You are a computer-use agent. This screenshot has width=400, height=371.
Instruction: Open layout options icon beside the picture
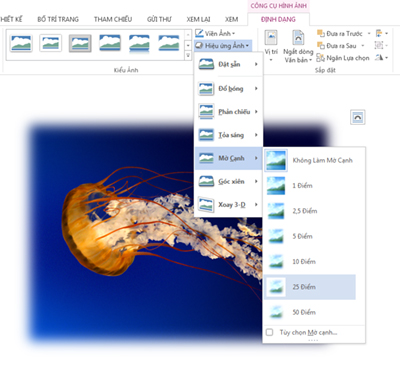point(358,117)
